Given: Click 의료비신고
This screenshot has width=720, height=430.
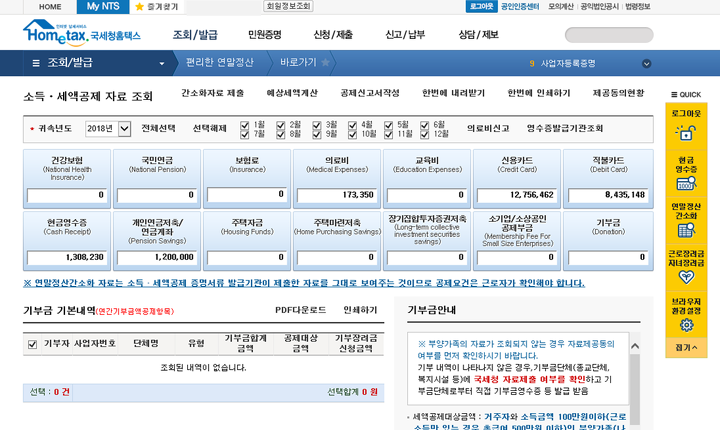Looking at the screenshot, I should coord(488,129).
